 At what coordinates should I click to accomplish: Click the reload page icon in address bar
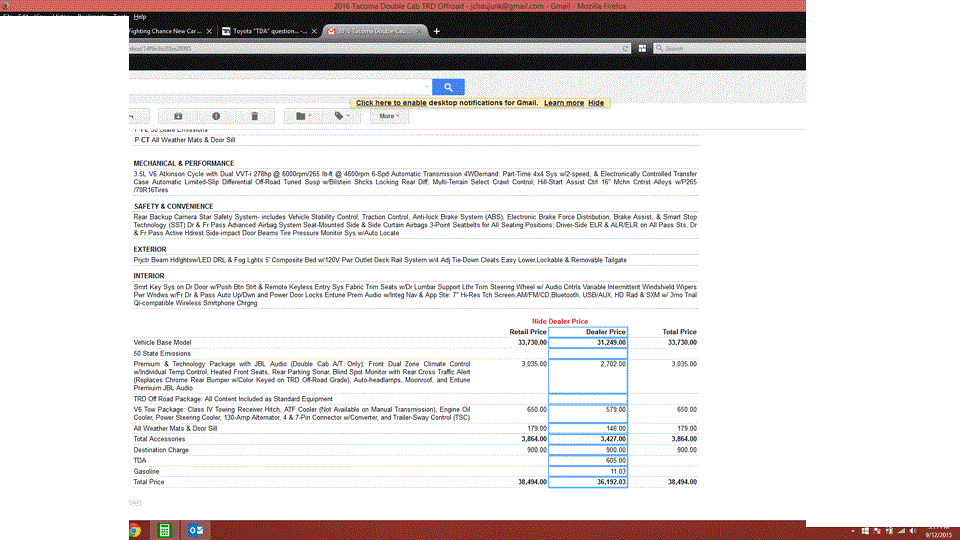tap(625, 48)
